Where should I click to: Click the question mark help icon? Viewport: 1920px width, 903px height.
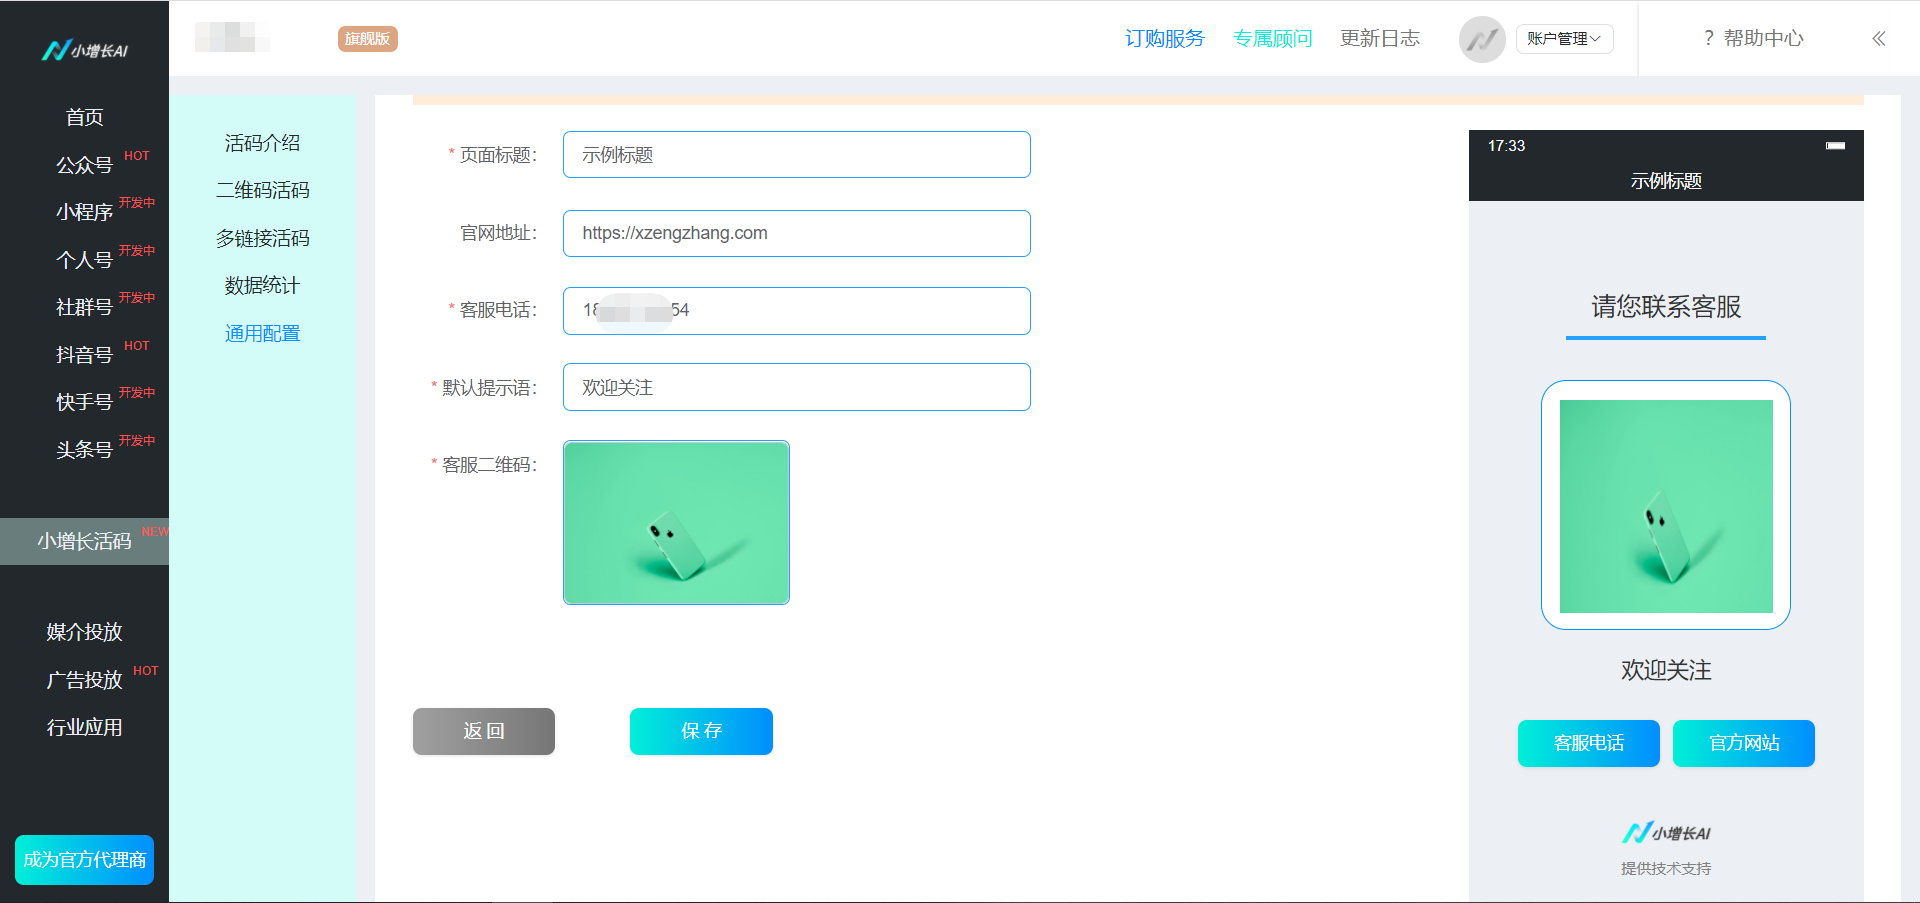(x=1708, y=39)
